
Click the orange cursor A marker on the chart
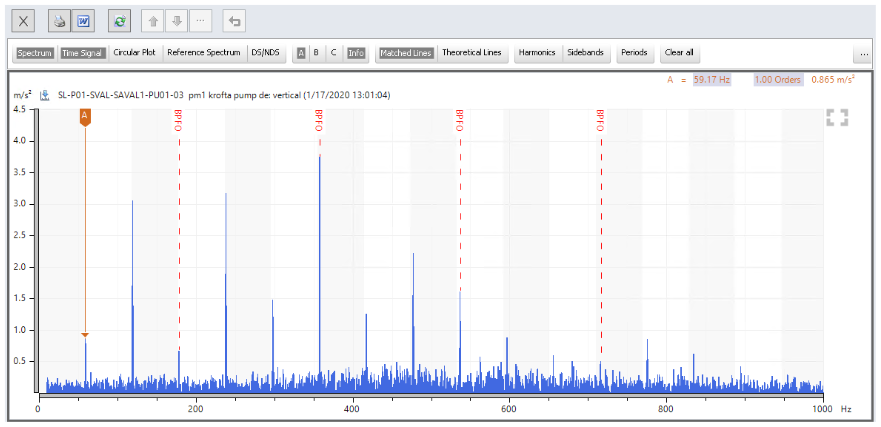(85, 117)
